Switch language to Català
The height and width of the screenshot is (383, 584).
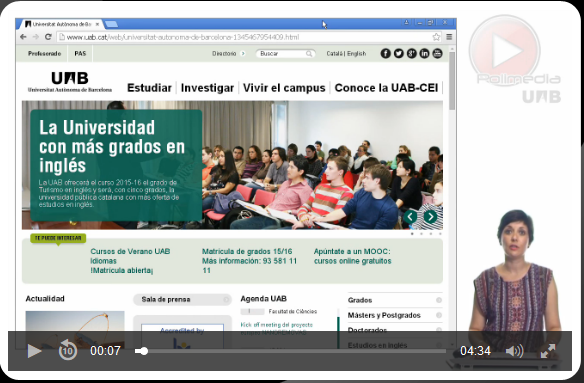tap(334, 54)
